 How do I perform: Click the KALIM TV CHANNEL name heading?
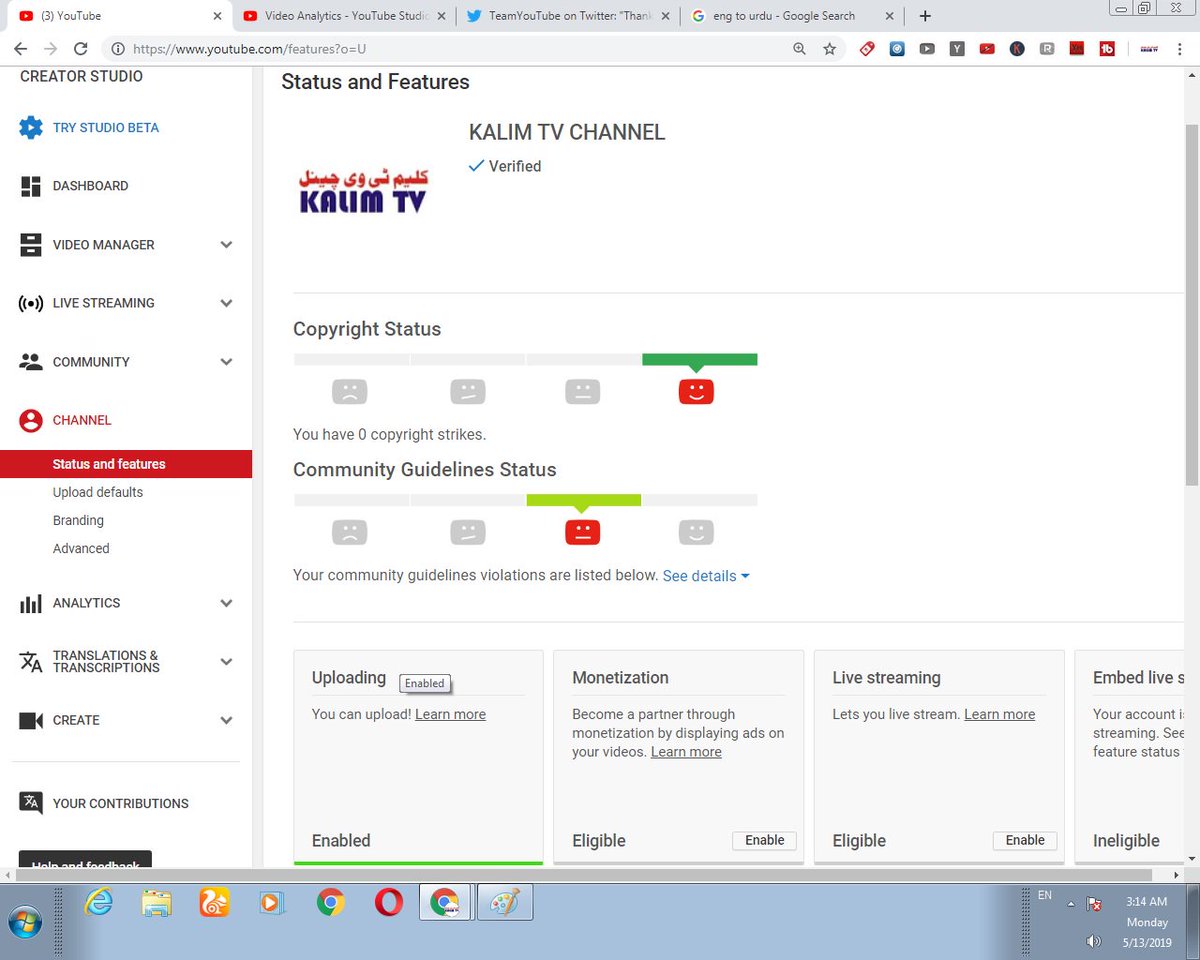pos(567,132)
